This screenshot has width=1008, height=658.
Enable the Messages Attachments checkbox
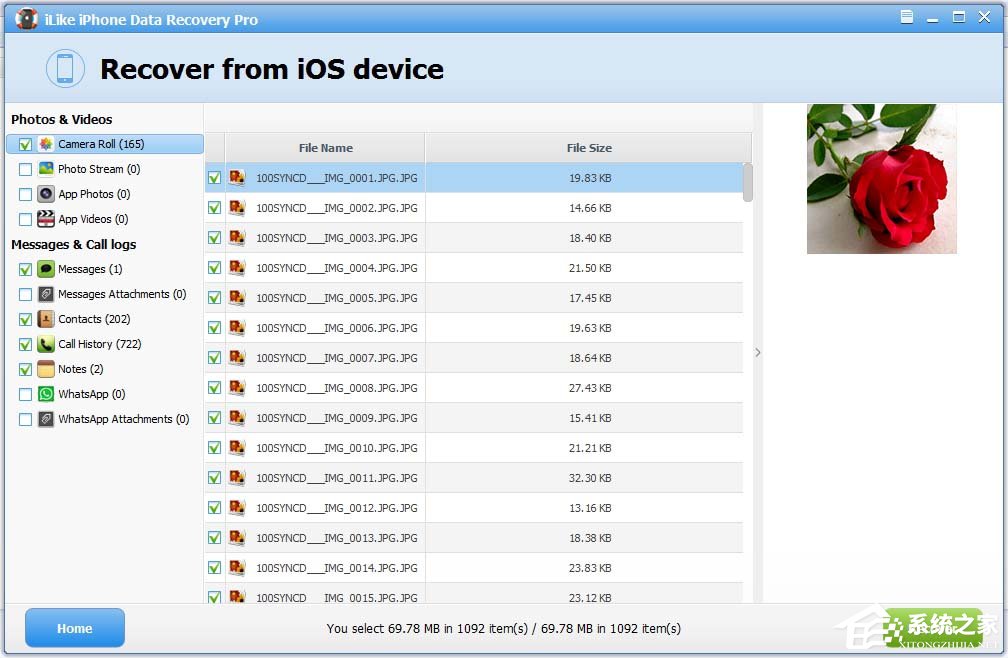click(x=25, y=294)
